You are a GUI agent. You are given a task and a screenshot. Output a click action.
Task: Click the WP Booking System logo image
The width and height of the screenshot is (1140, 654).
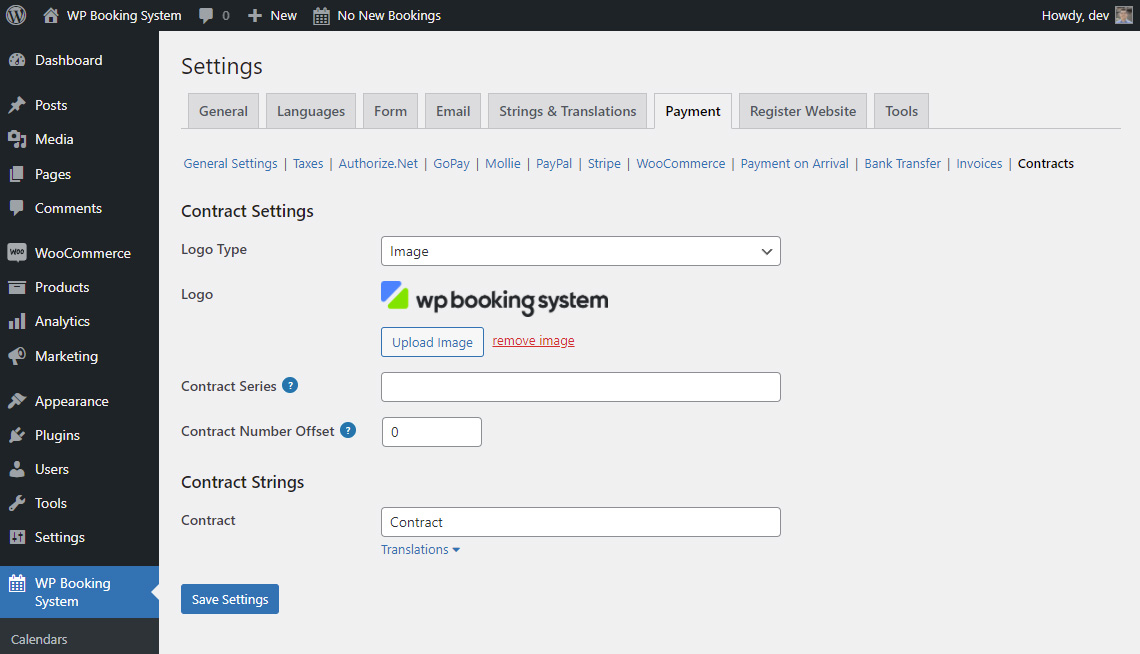(x=495, y=299)
